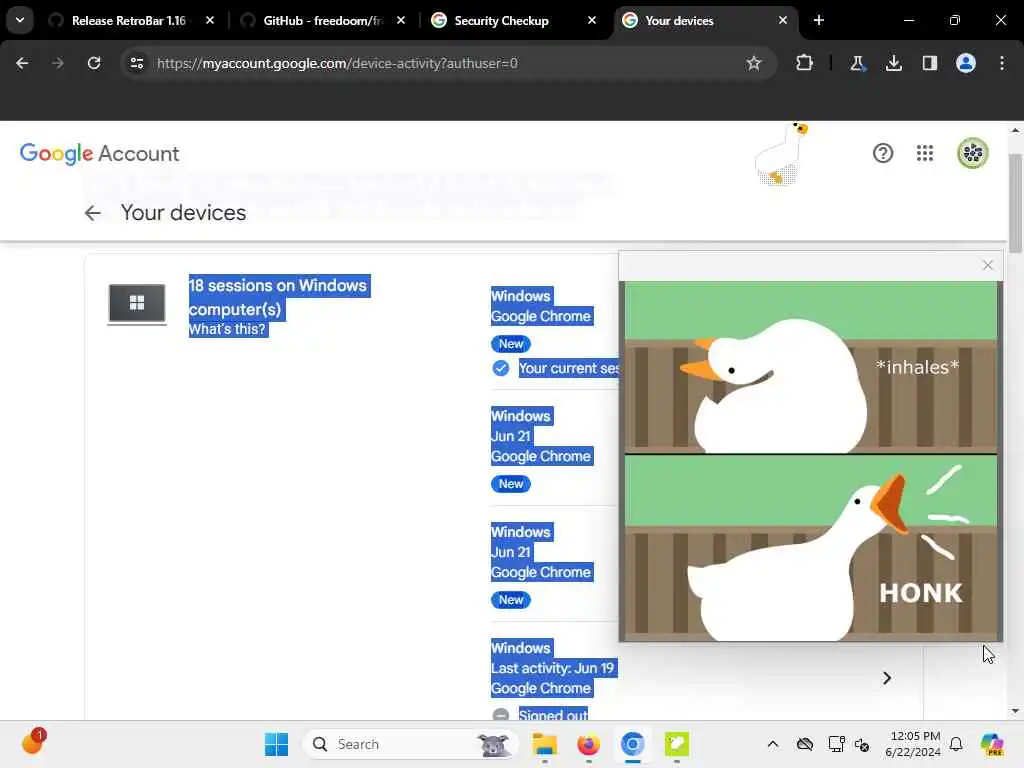Open the tab search dropdown arrow
Image resolution: width=1024 pixels, height=768 pixels.
(20, 20)
